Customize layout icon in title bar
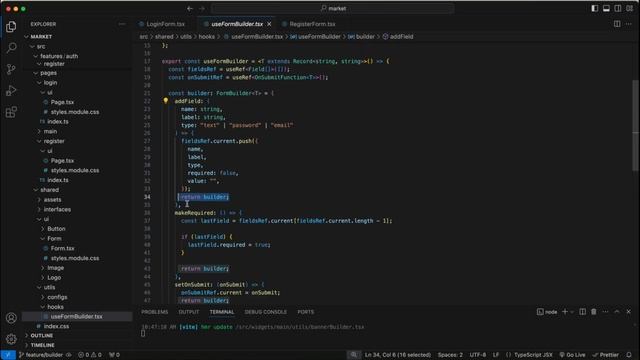This screenshot has width=640, height=360. point(630,8)
